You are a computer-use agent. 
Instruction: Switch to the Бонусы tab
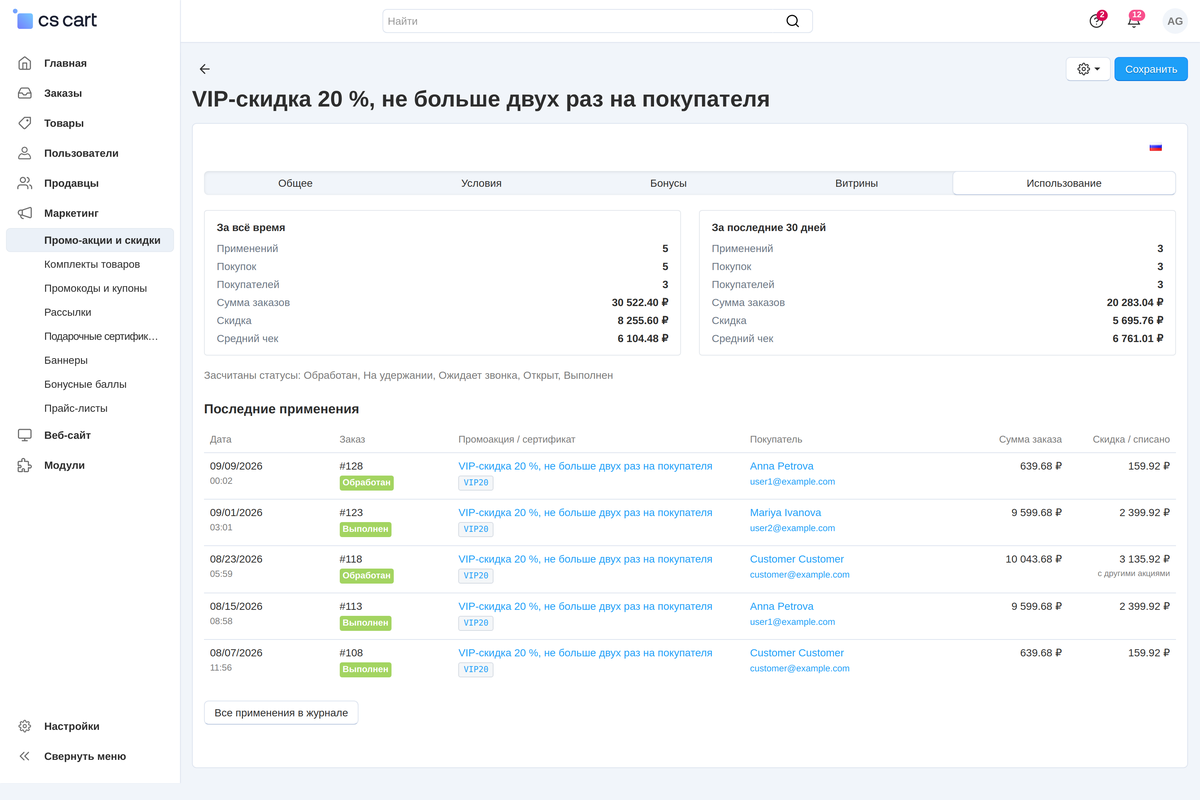(x=668, y=183)
